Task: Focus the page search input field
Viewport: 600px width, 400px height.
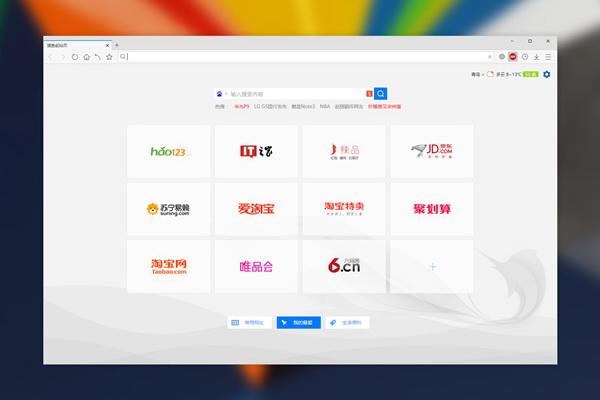Action: 297,94
